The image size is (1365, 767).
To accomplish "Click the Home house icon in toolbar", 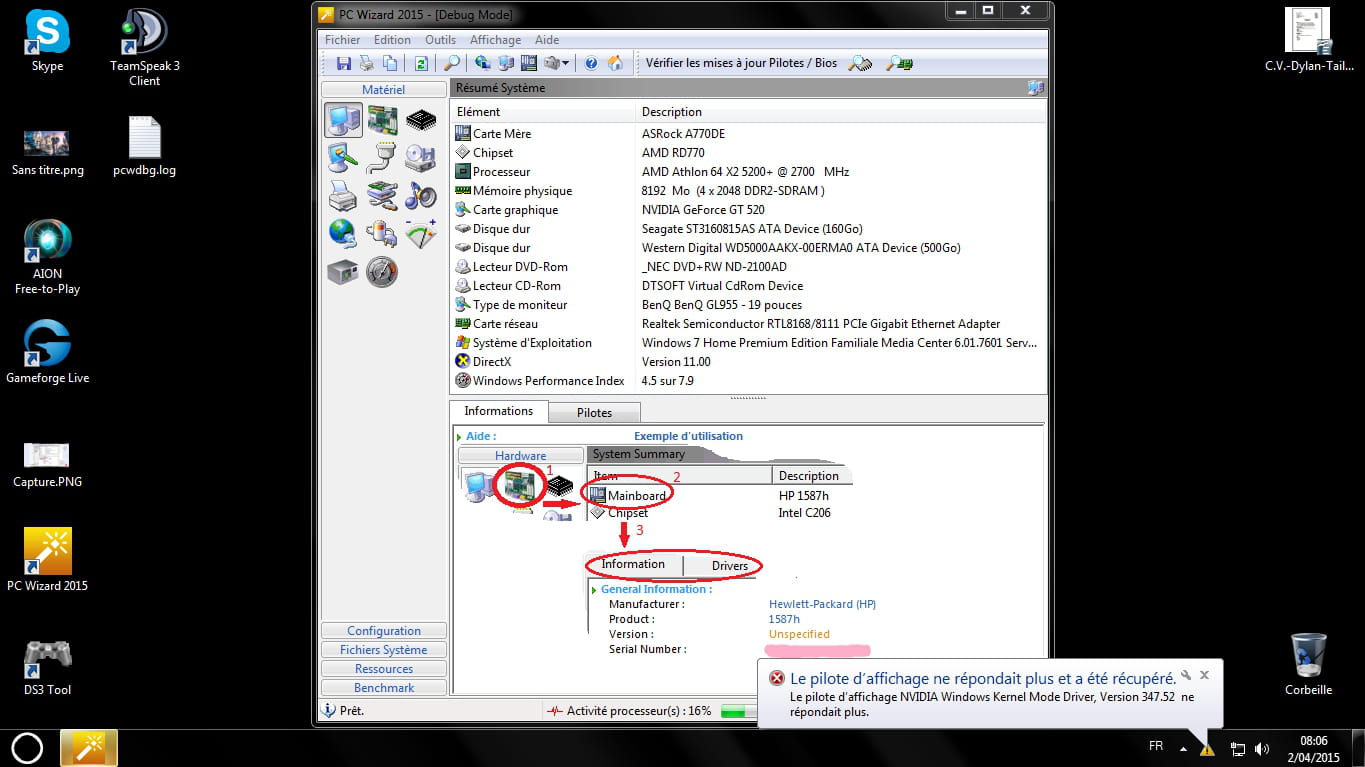I will point(615,63).
